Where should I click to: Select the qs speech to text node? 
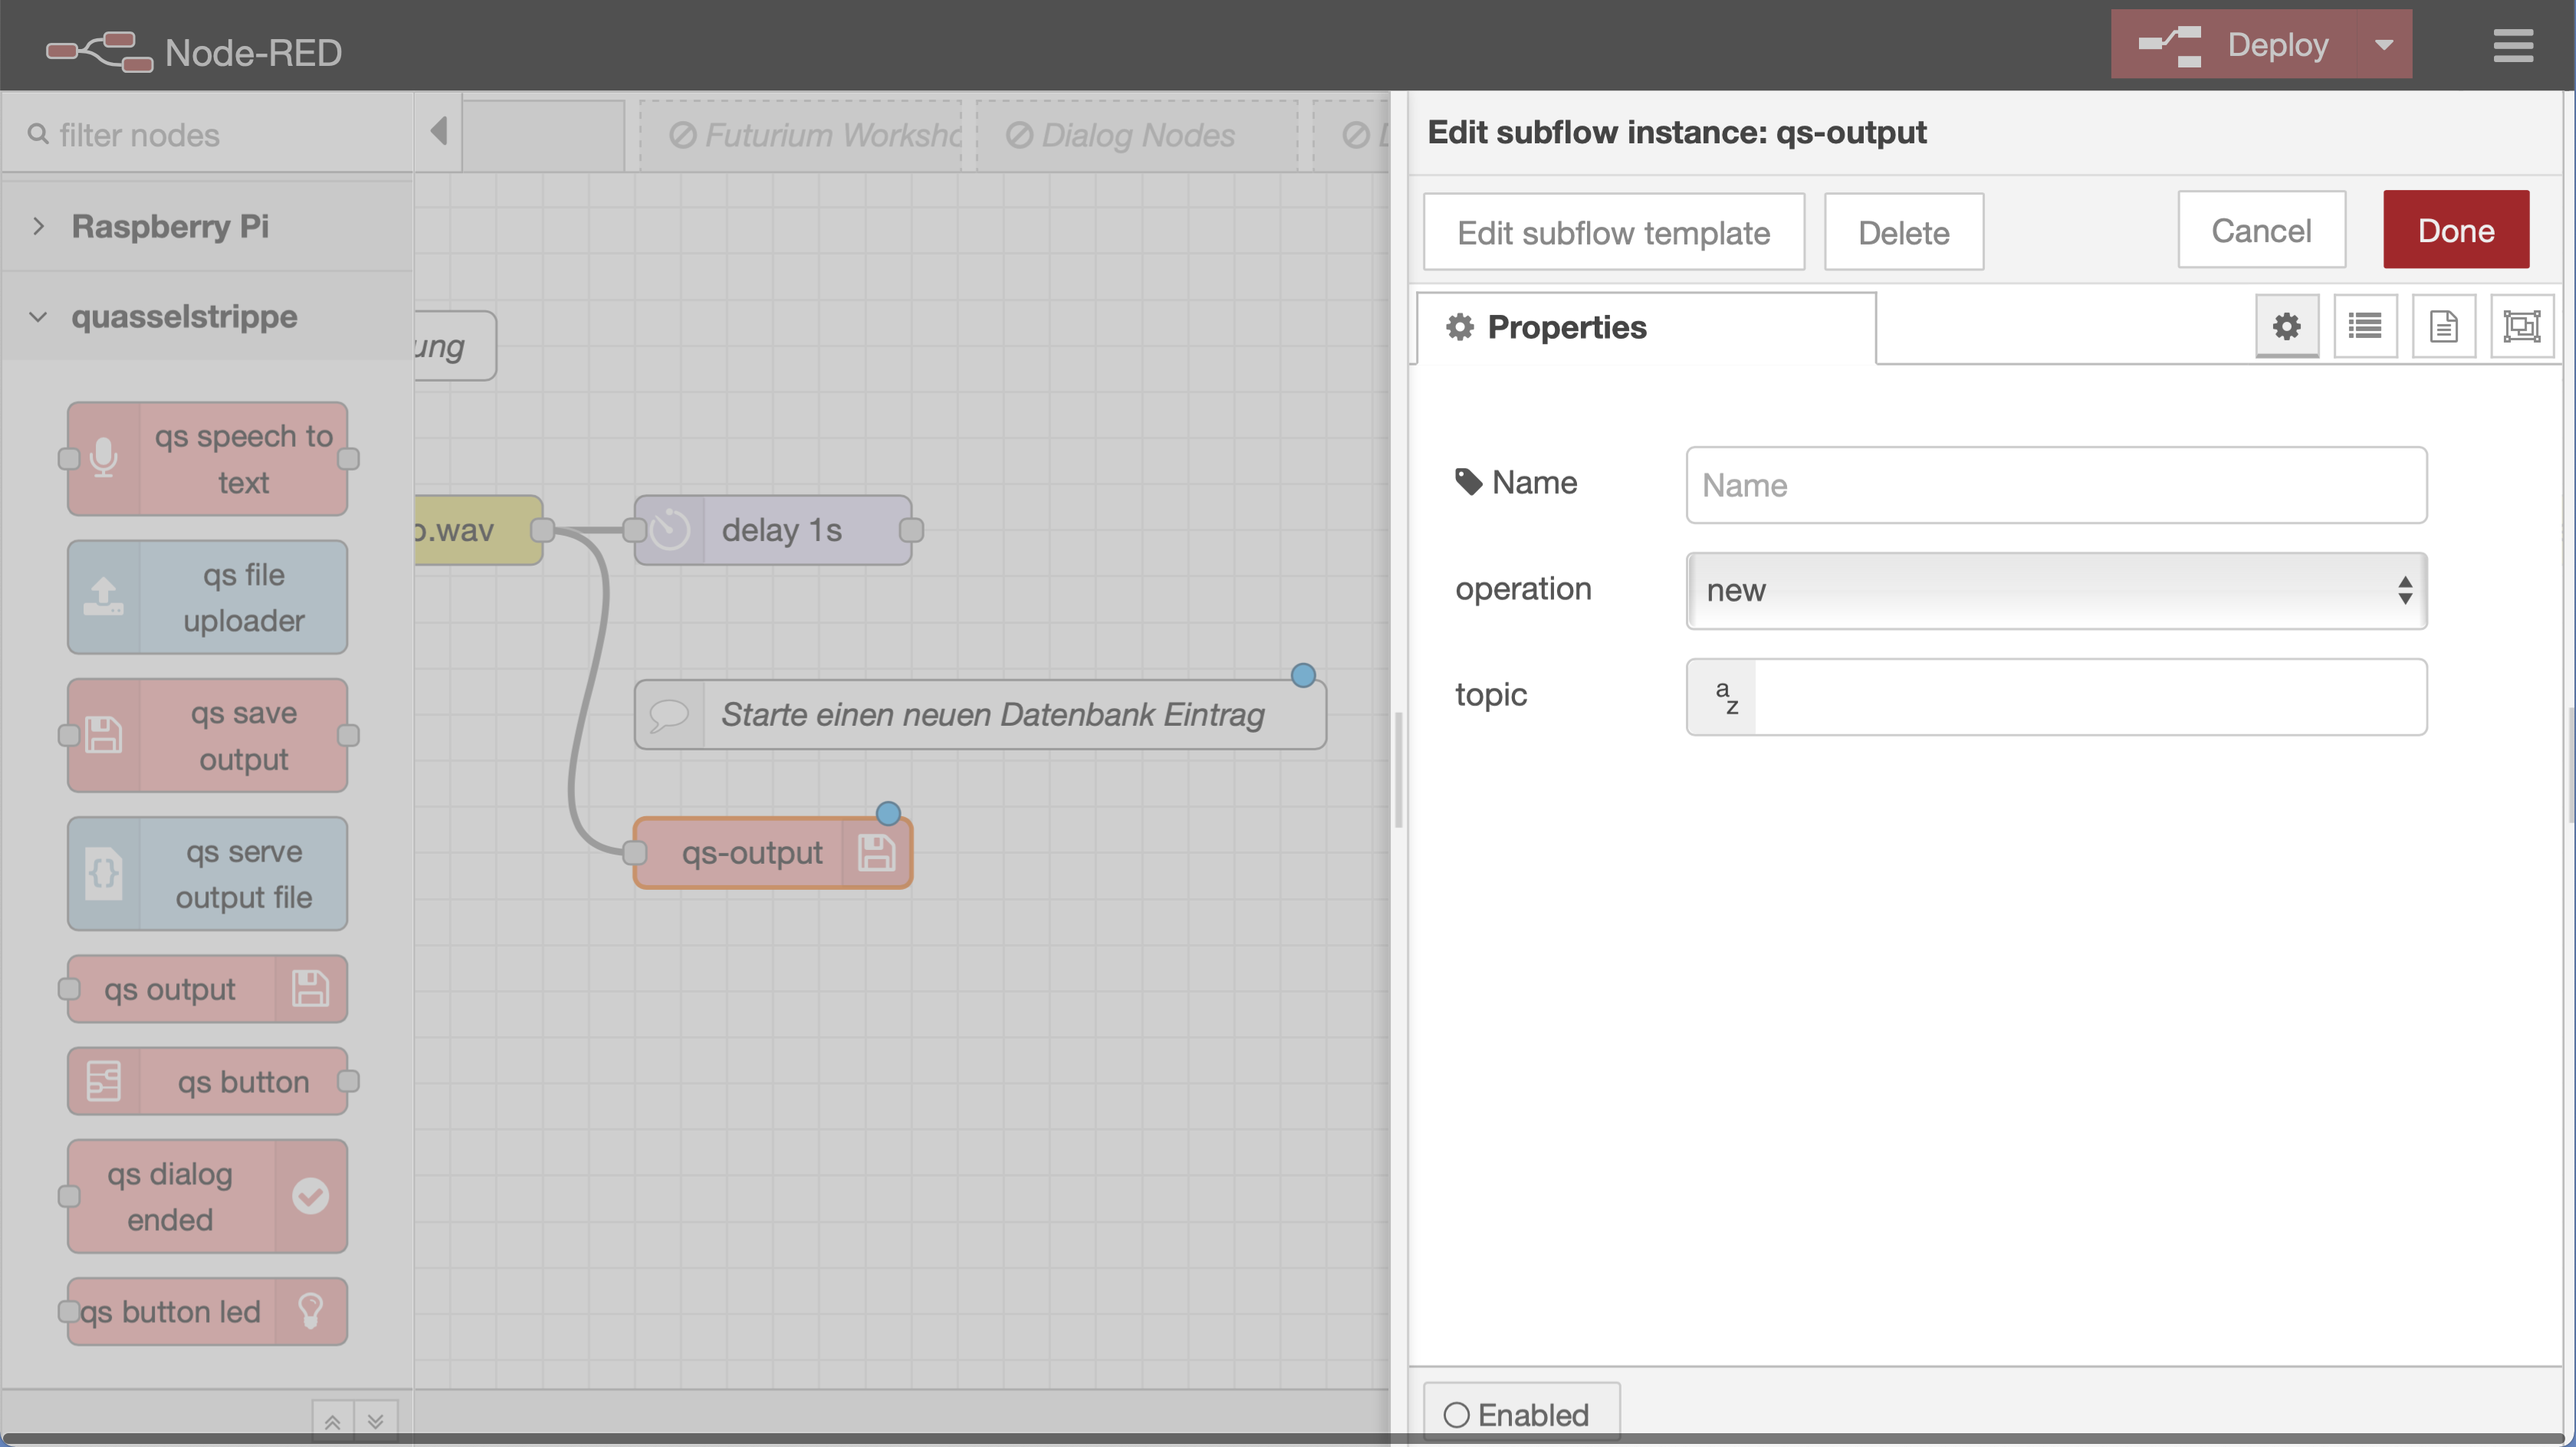click(208, 459)
